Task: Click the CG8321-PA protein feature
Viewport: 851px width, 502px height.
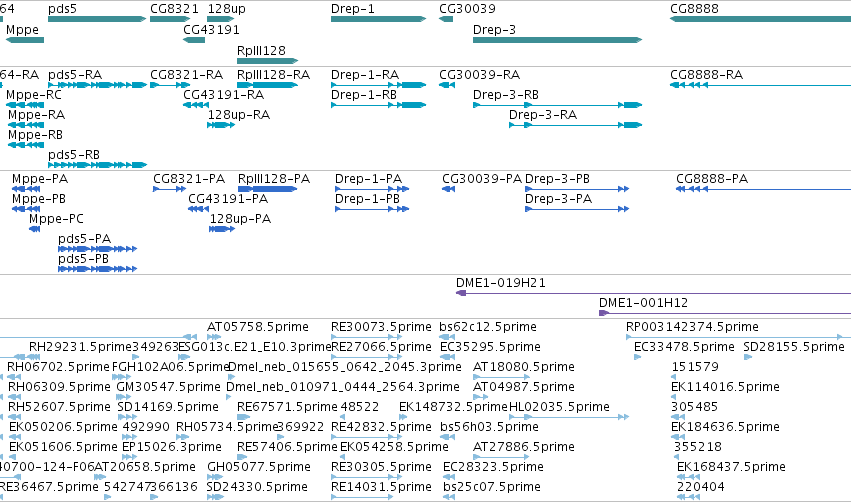Action: [169, 189]
